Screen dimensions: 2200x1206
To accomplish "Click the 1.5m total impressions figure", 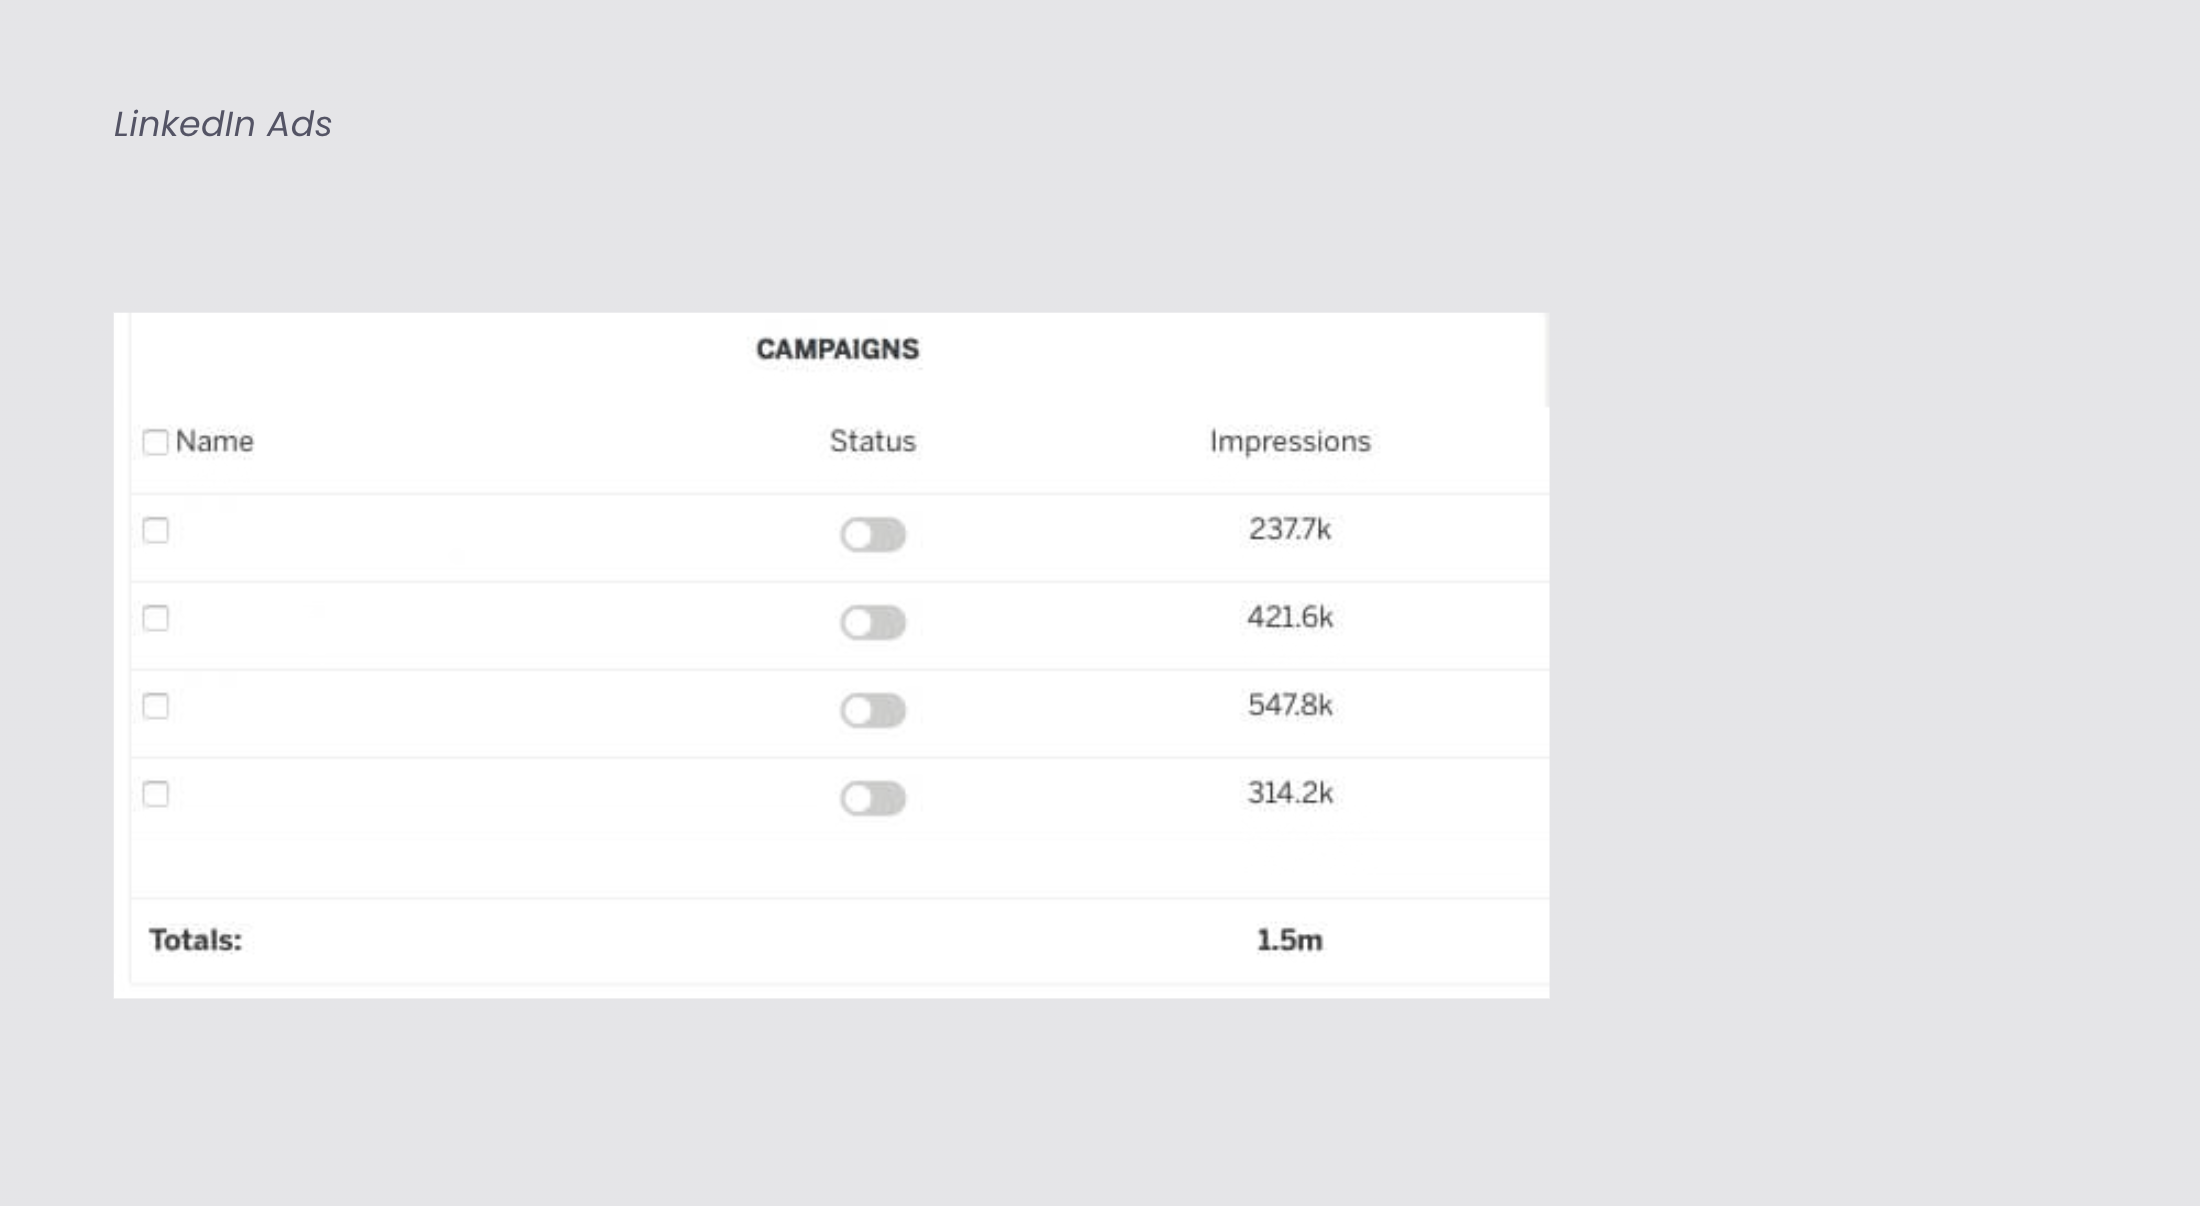I will 1289,940.
